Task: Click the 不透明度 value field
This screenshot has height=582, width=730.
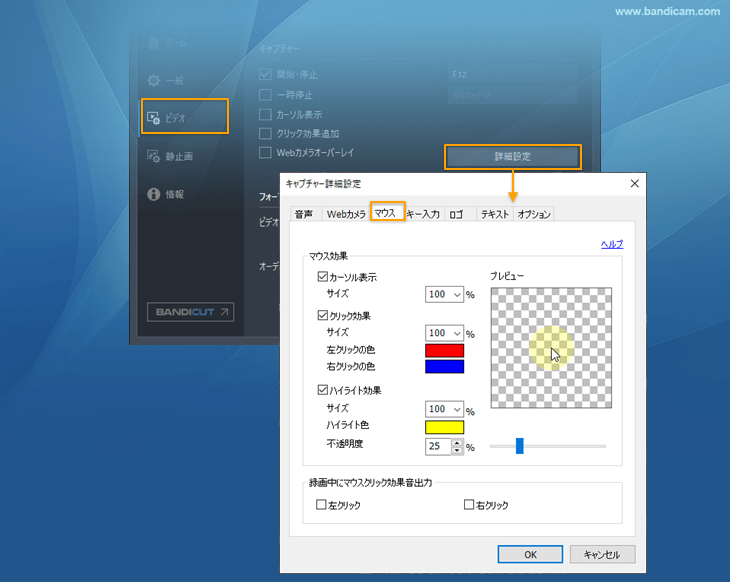Action: click(x=438, y=447)
